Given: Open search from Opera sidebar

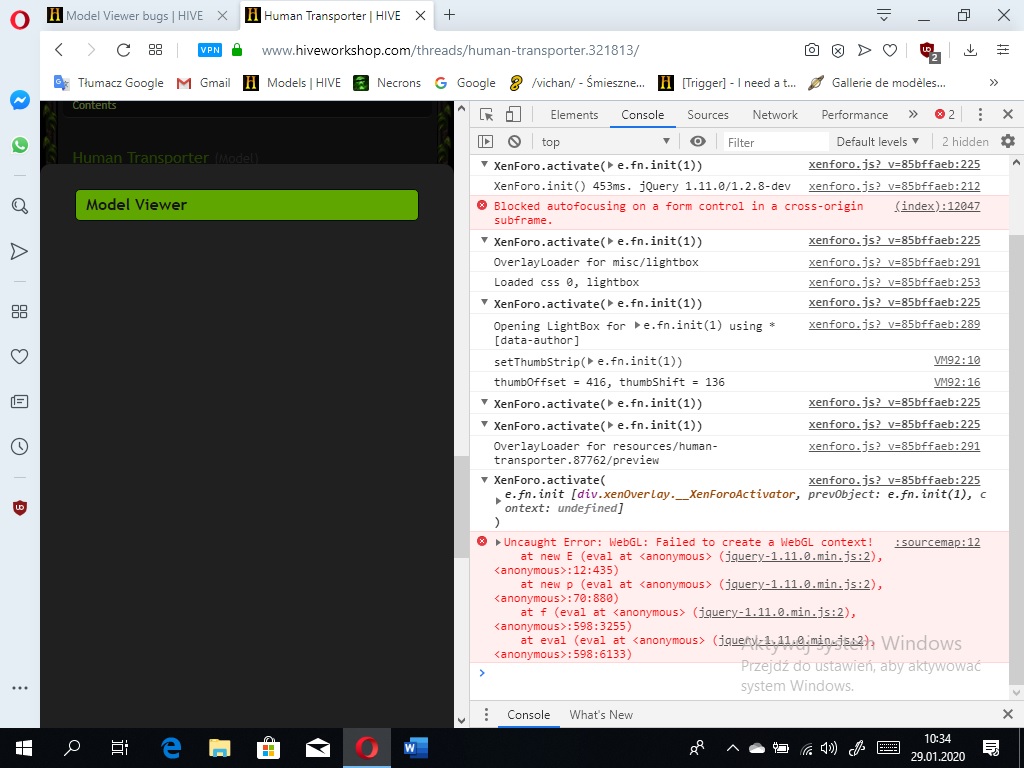Looking at the screenshot, I should [20, 206].
